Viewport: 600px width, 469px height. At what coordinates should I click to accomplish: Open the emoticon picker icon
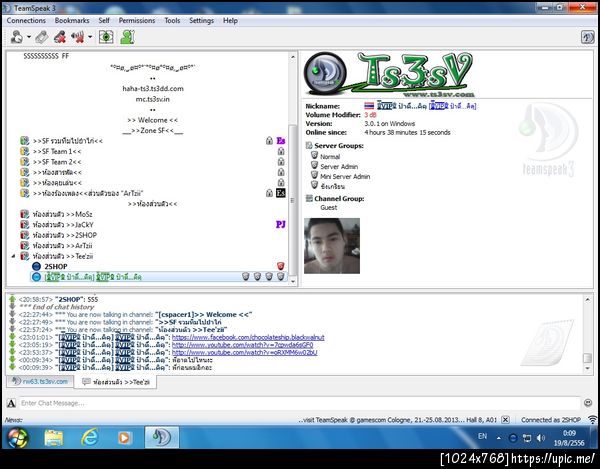588,402
